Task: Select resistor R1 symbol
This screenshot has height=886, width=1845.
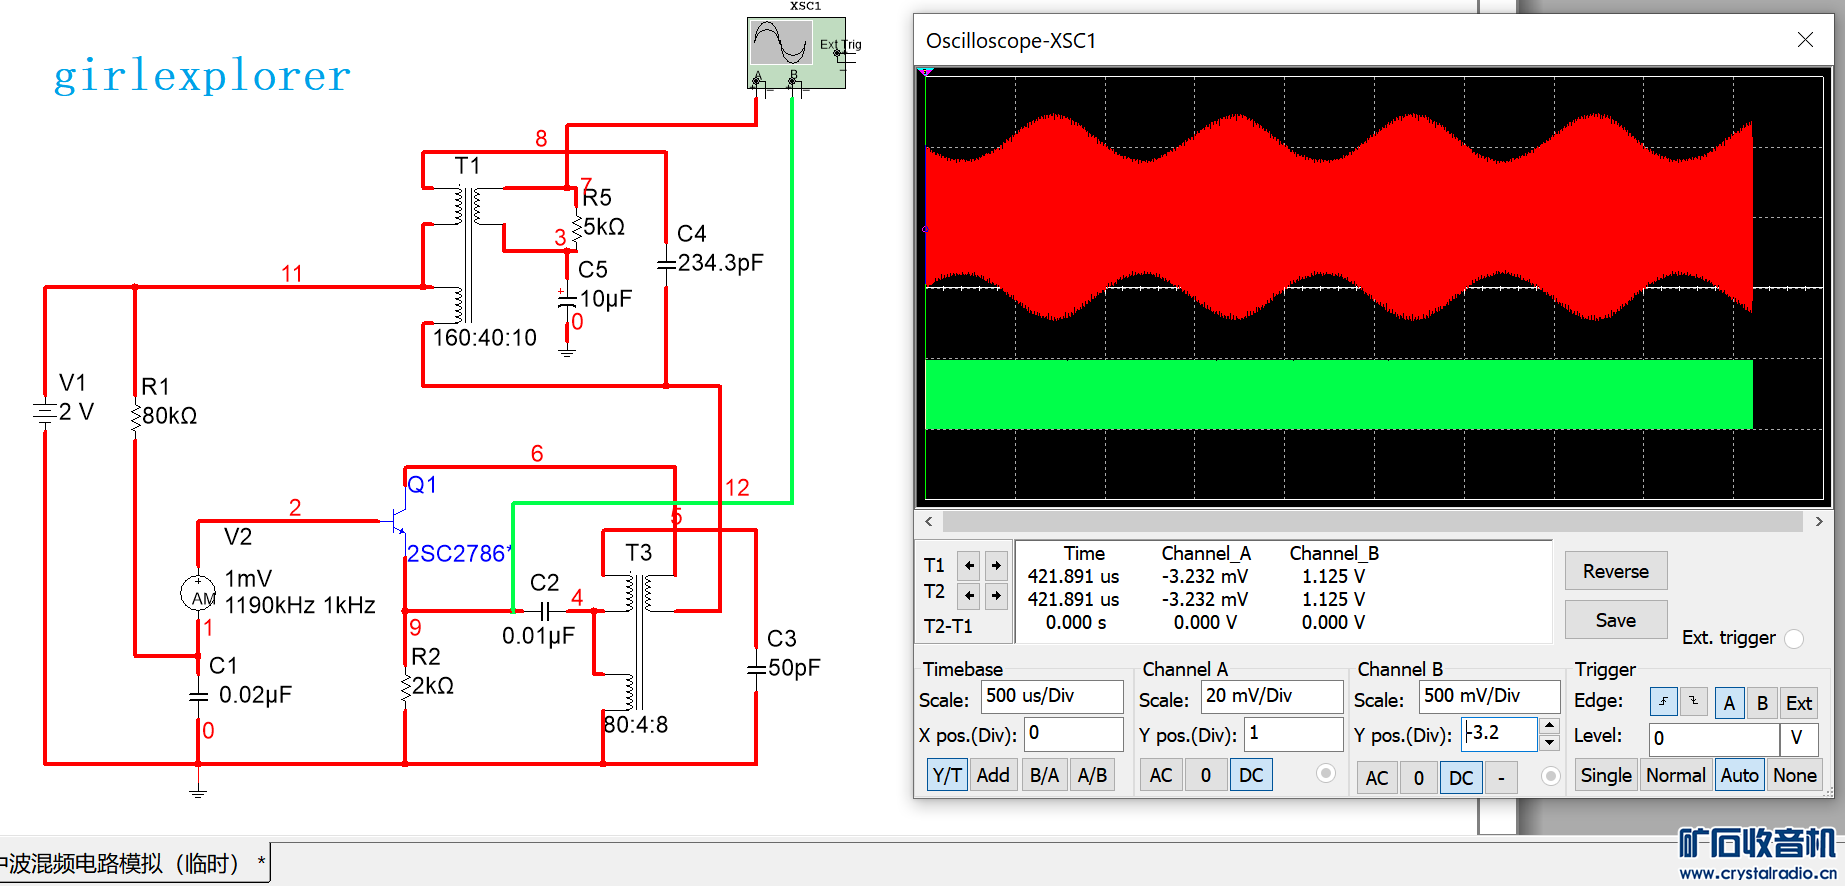Action: tap(135, 416)
